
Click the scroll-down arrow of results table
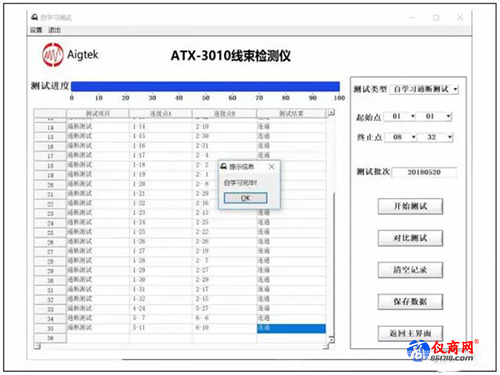pos(331,339)
